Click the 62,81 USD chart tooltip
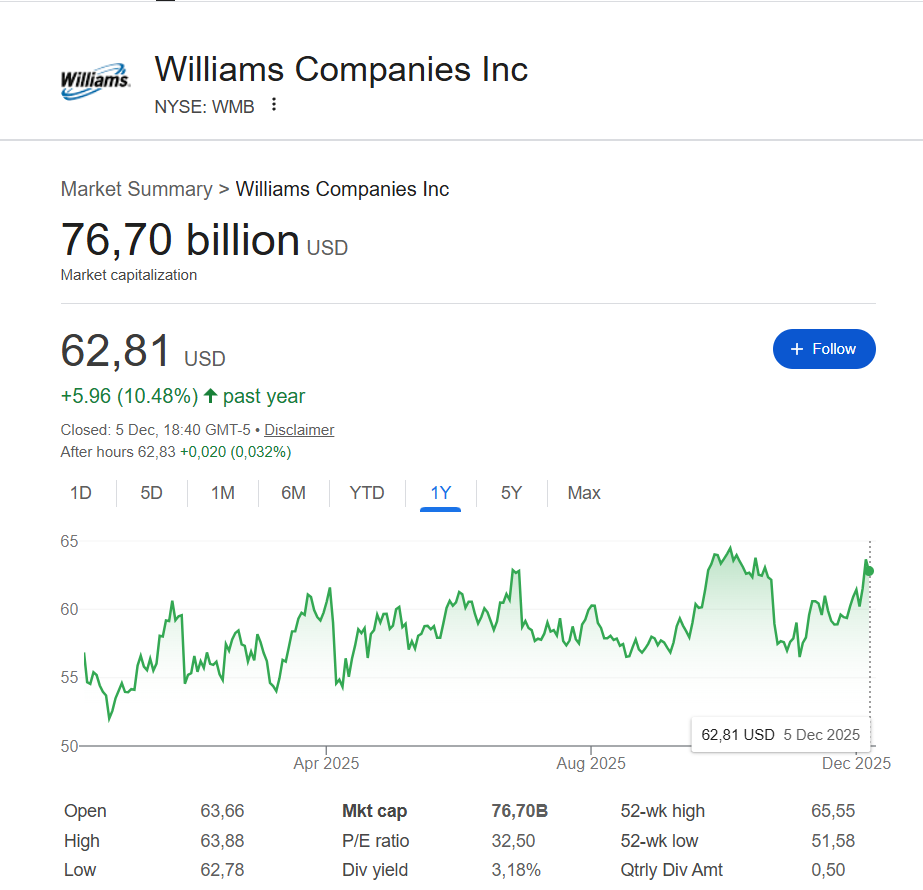 pos(780,735)
